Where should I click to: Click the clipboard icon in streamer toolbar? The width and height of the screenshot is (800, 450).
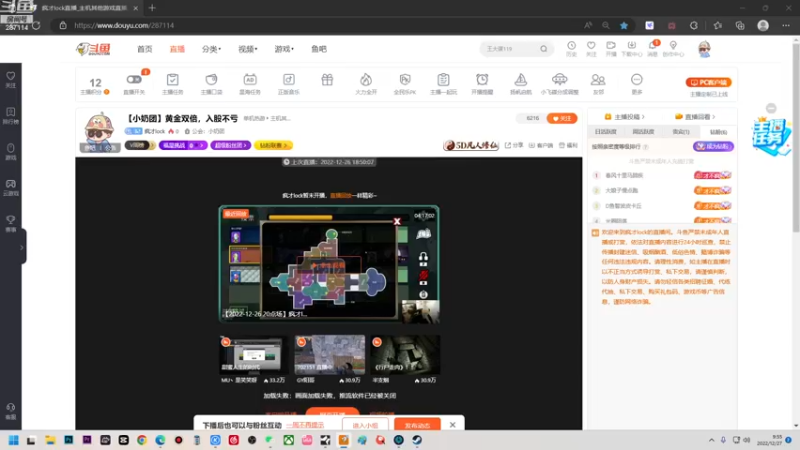tap(443, 80)
